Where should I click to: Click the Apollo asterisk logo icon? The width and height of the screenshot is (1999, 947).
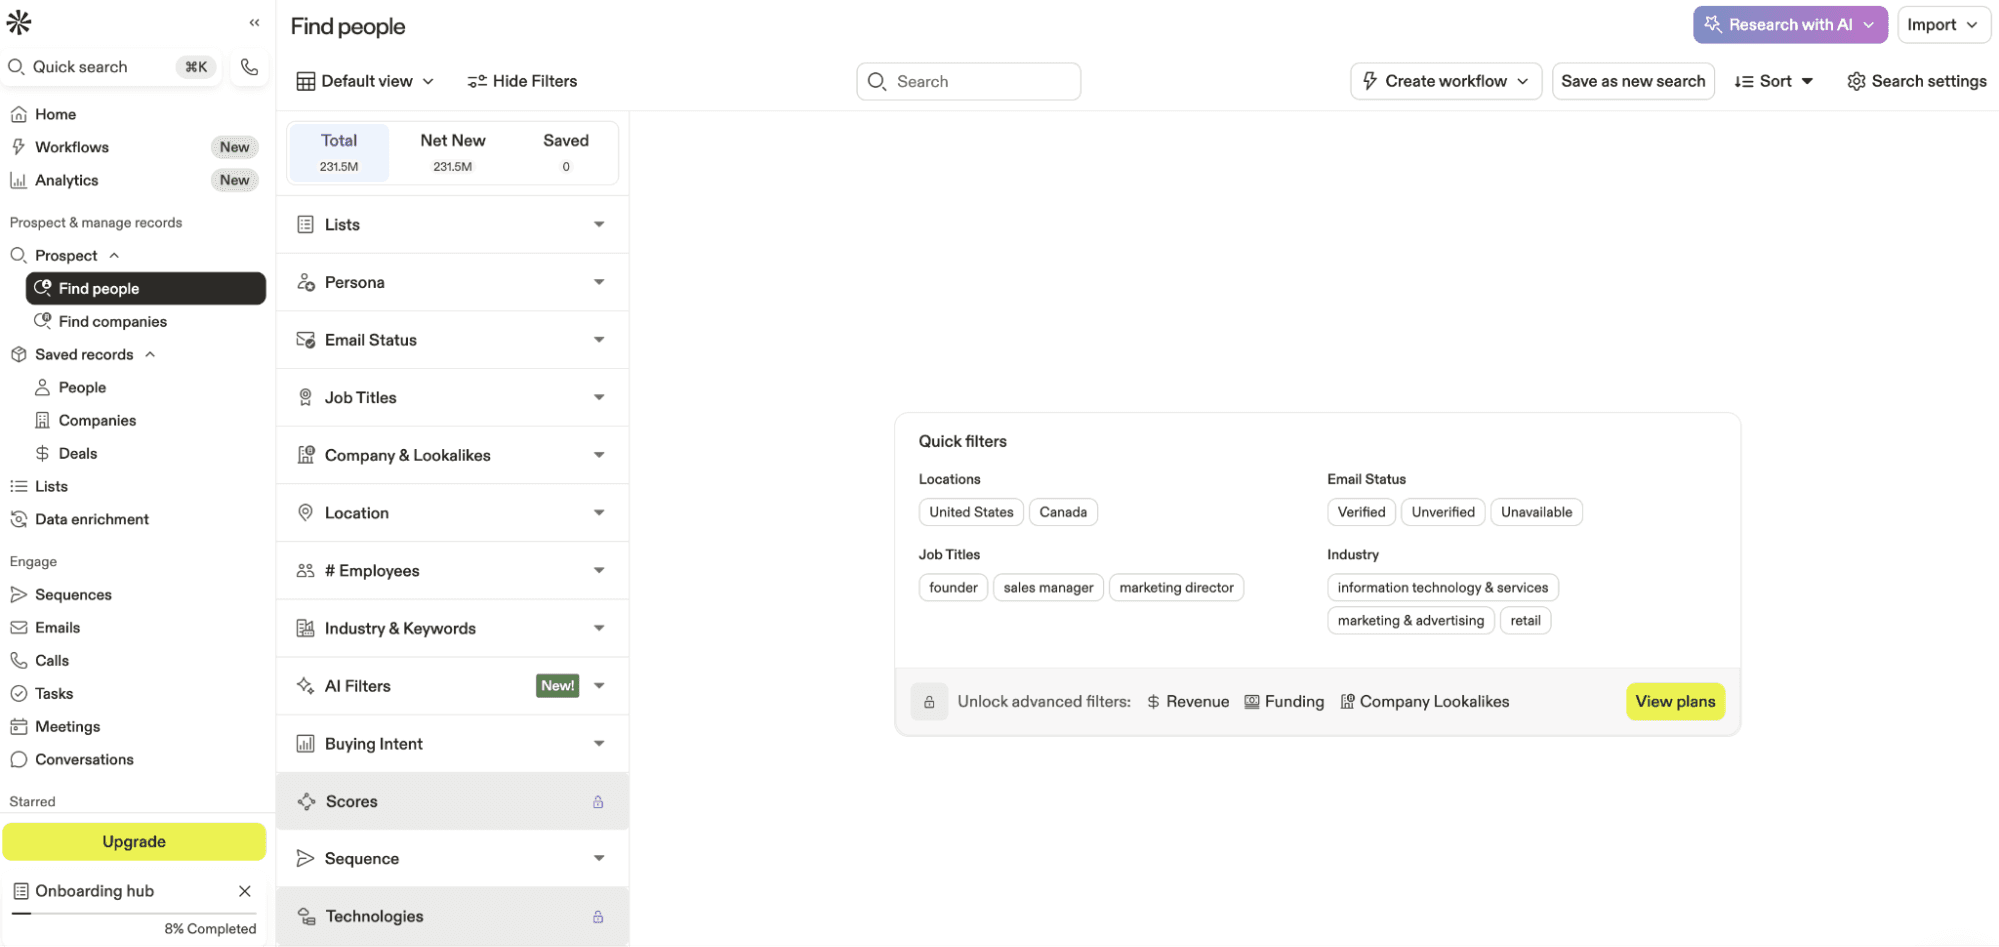[18, 22]
